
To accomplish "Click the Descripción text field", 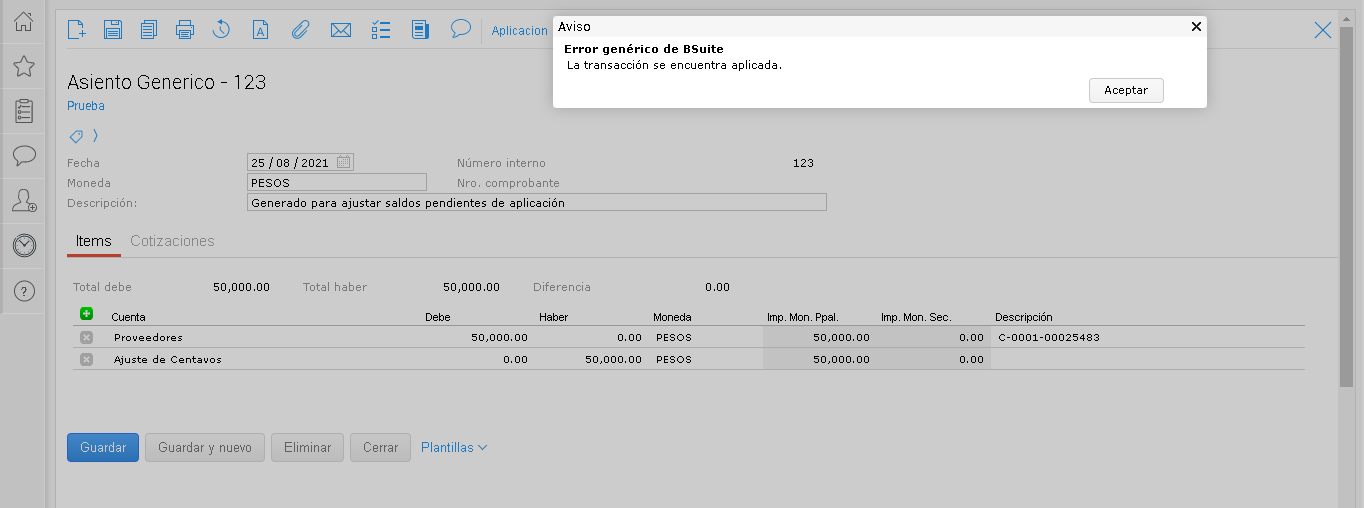I will 536,202.
